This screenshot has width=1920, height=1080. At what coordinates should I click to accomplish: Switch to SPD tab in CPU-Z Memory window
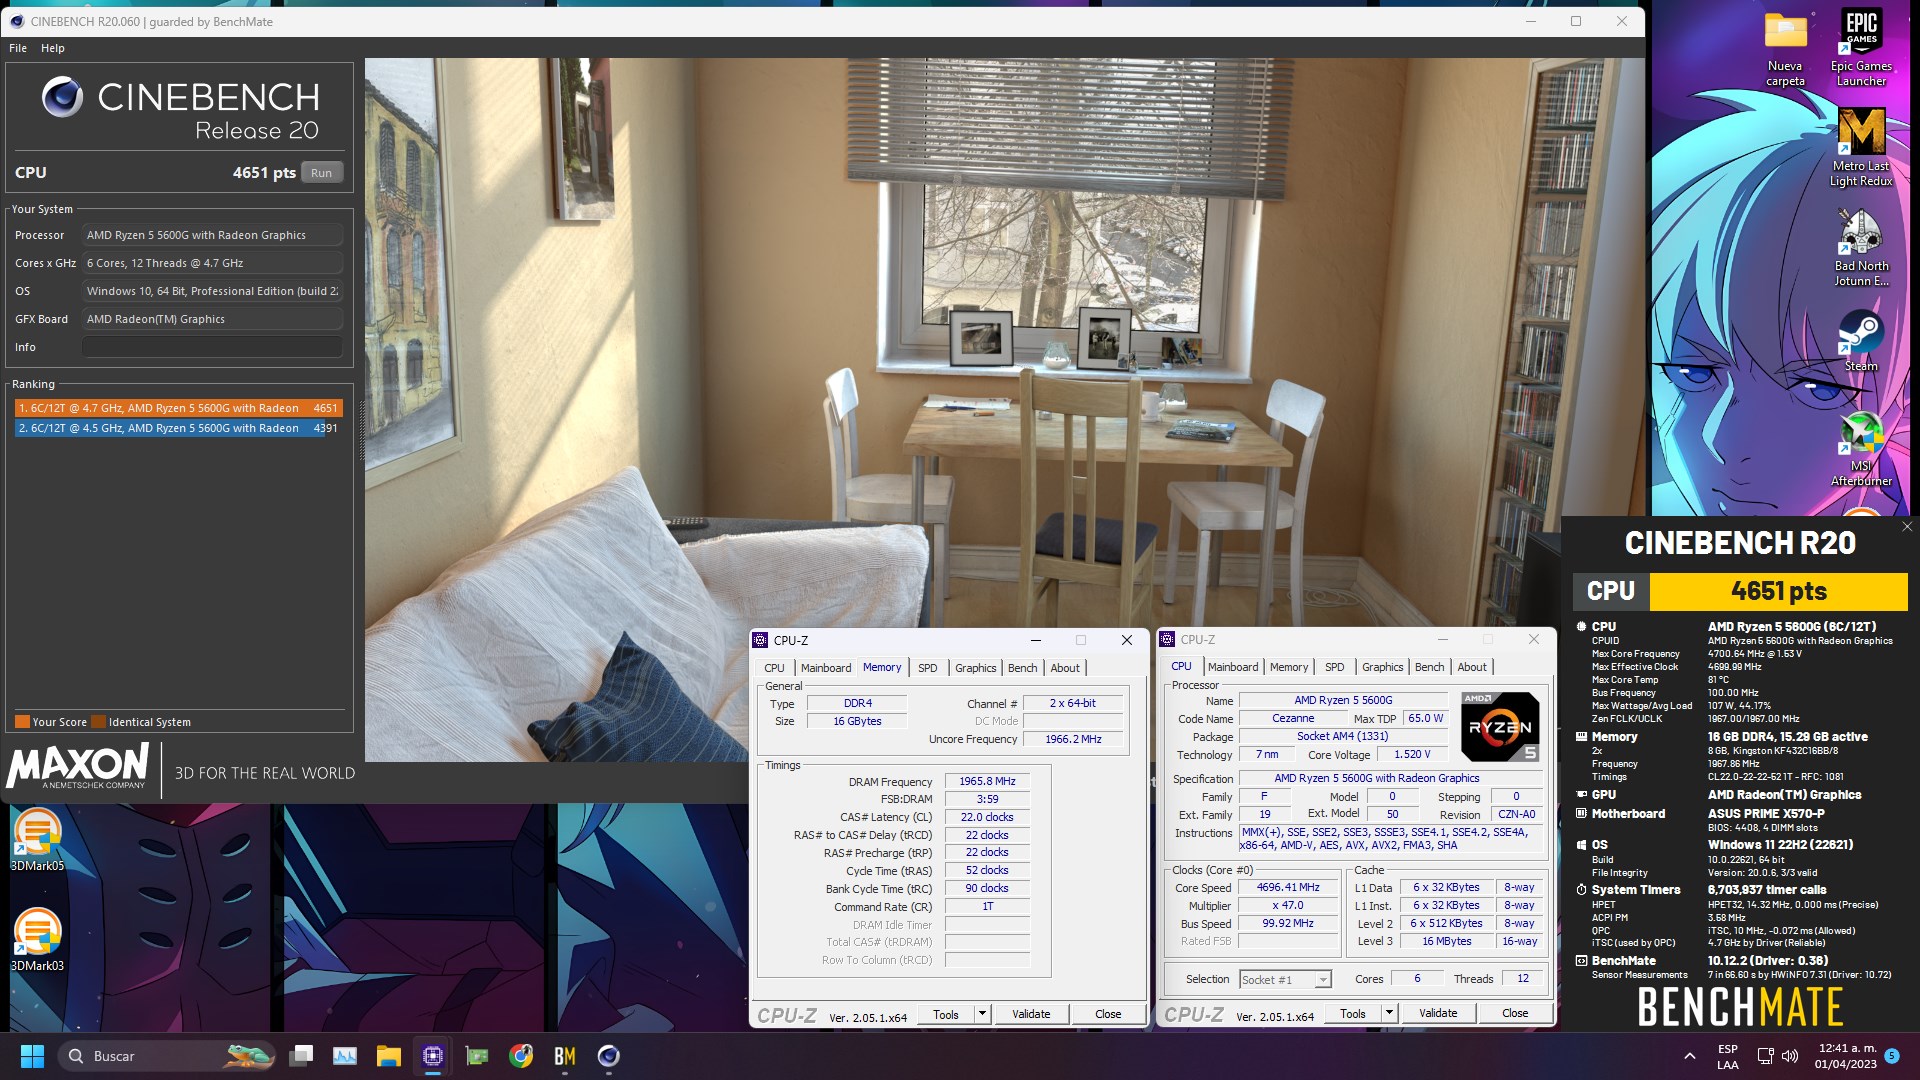point(928,668)
